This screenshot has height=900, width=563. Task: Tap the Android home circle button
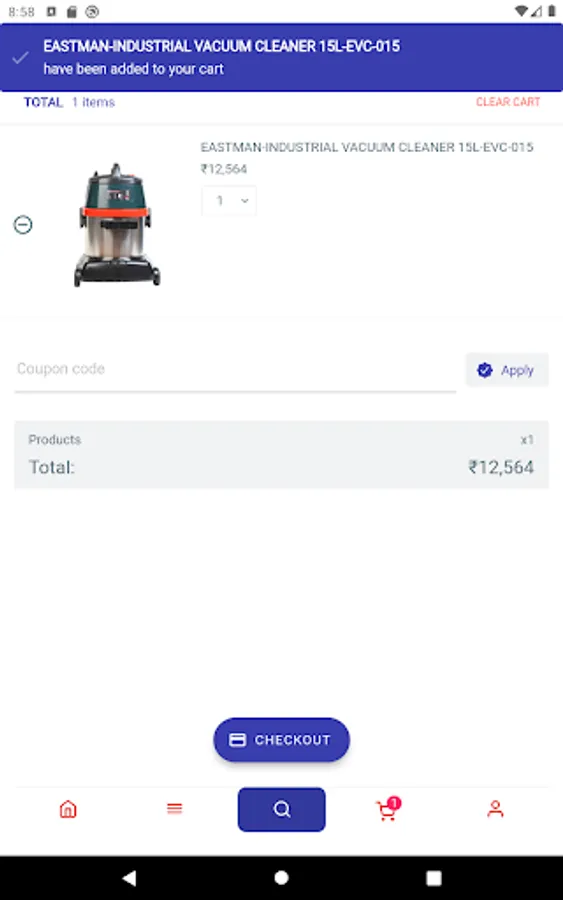[281, 878]
